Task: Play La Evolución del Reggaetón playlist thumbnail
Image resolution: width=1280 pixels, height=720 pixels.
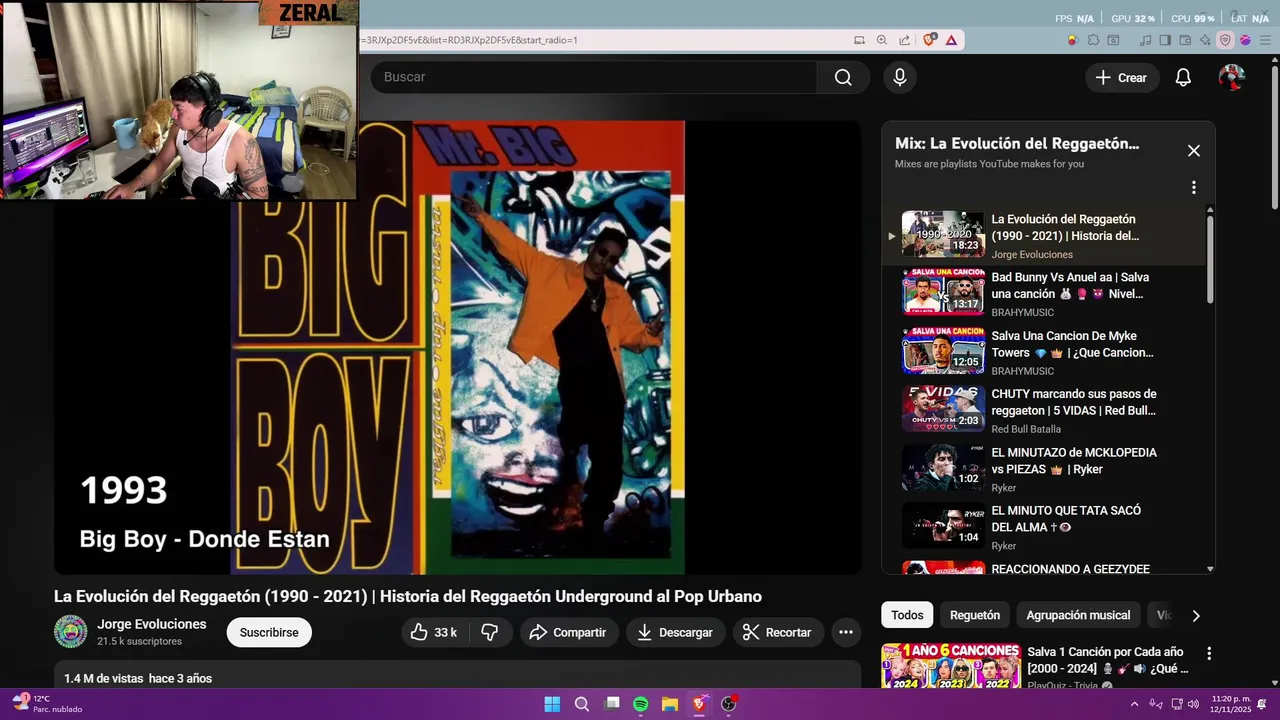Action: click(x=943, y=234)
